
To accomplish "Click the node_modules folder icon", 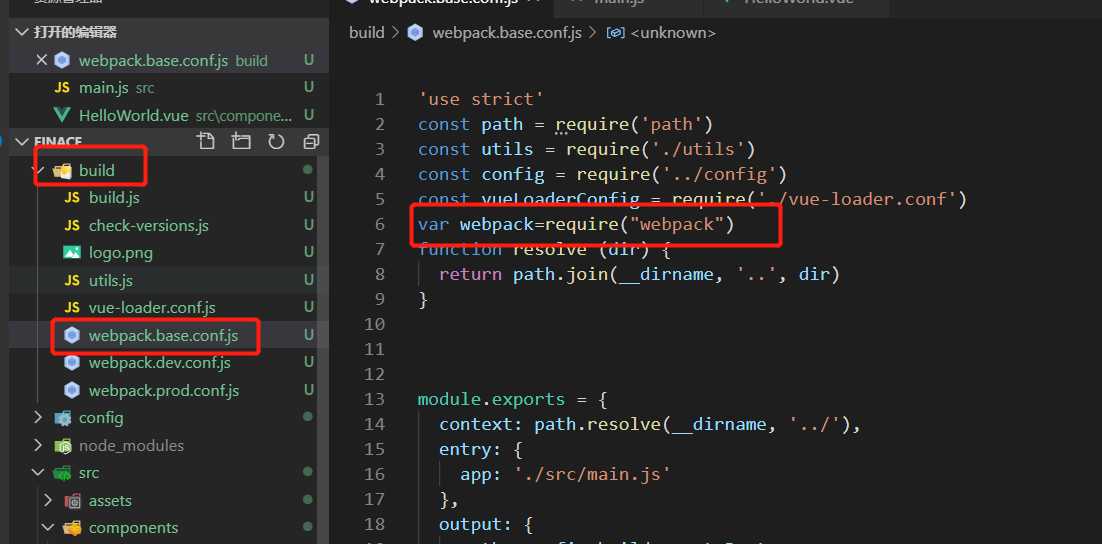I will [x=63, y=446].
